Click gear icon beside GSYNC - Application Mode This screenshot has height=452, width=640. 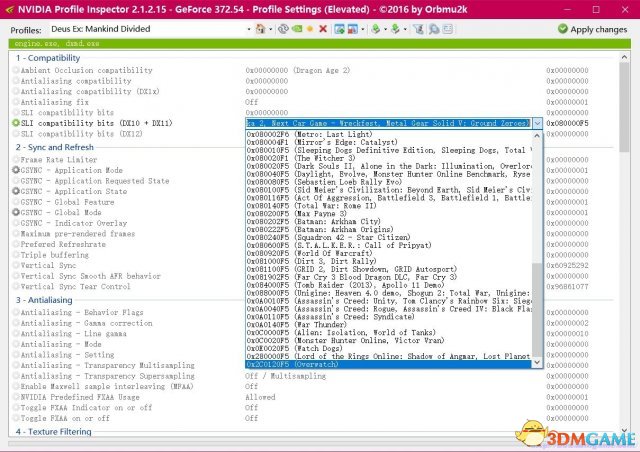pos(15,170)
